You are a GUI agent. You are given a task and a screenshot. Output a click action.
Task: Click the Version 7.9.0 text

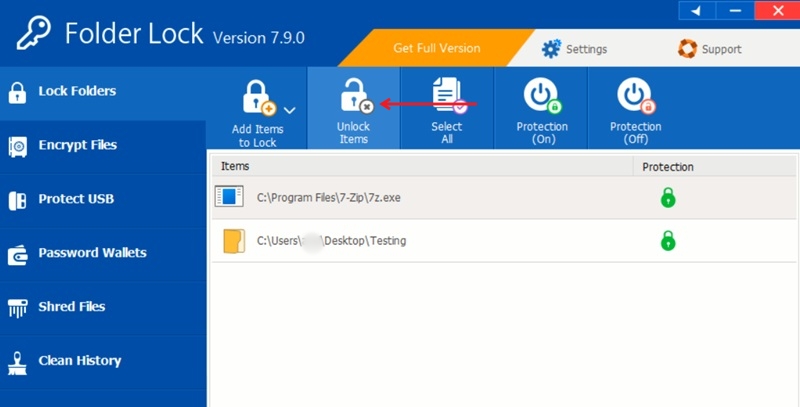[259, 38]
